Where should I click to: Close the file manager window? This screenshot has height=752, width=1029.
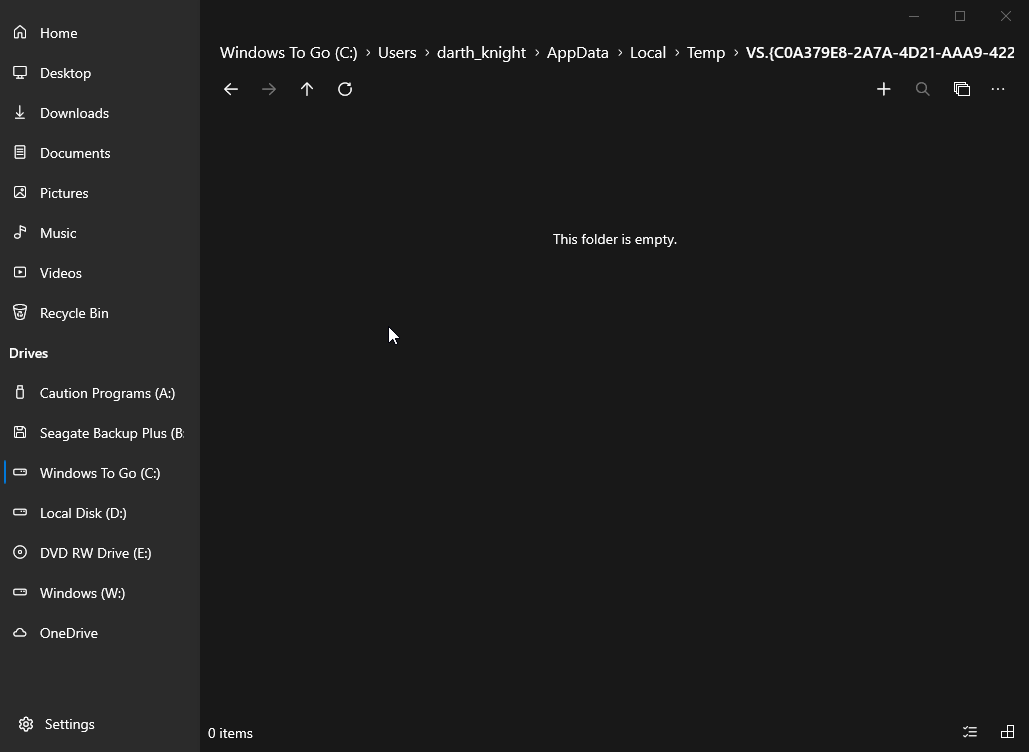[x=1005, y=16]
